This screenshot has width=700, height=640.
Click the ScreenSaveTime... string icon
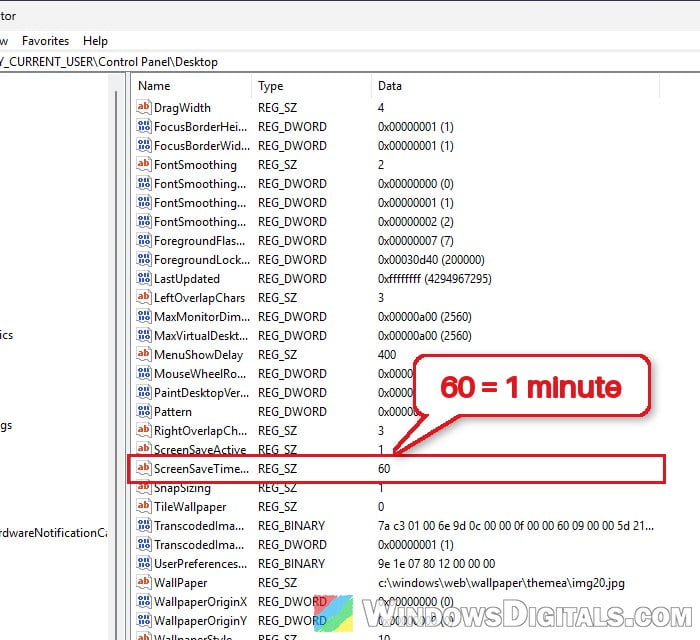pos(143,468)
